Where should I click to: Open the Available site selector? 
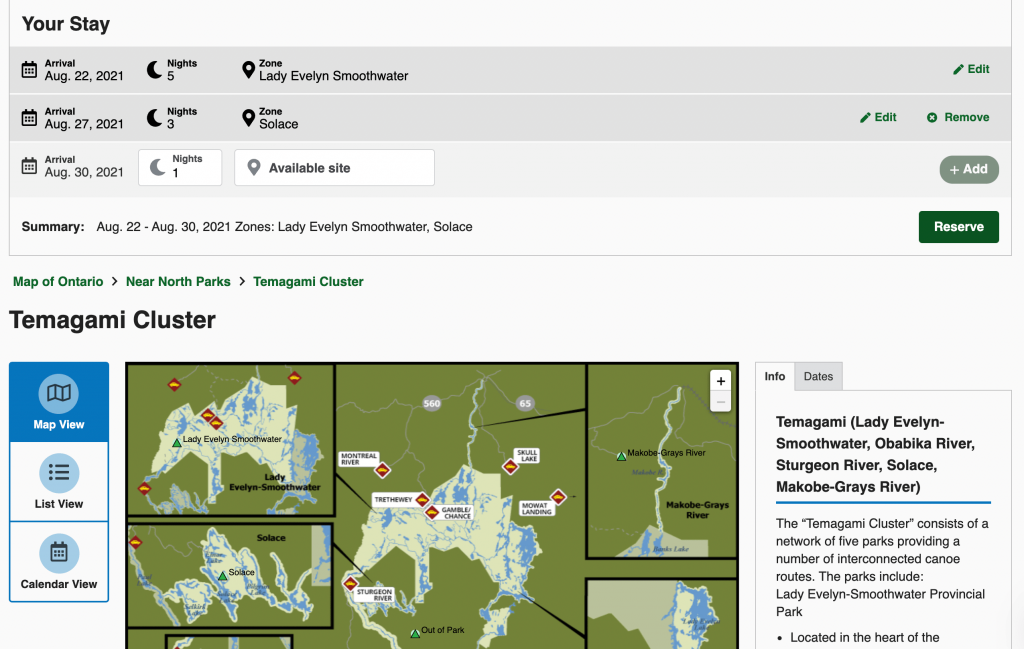[x=334, y=168]
